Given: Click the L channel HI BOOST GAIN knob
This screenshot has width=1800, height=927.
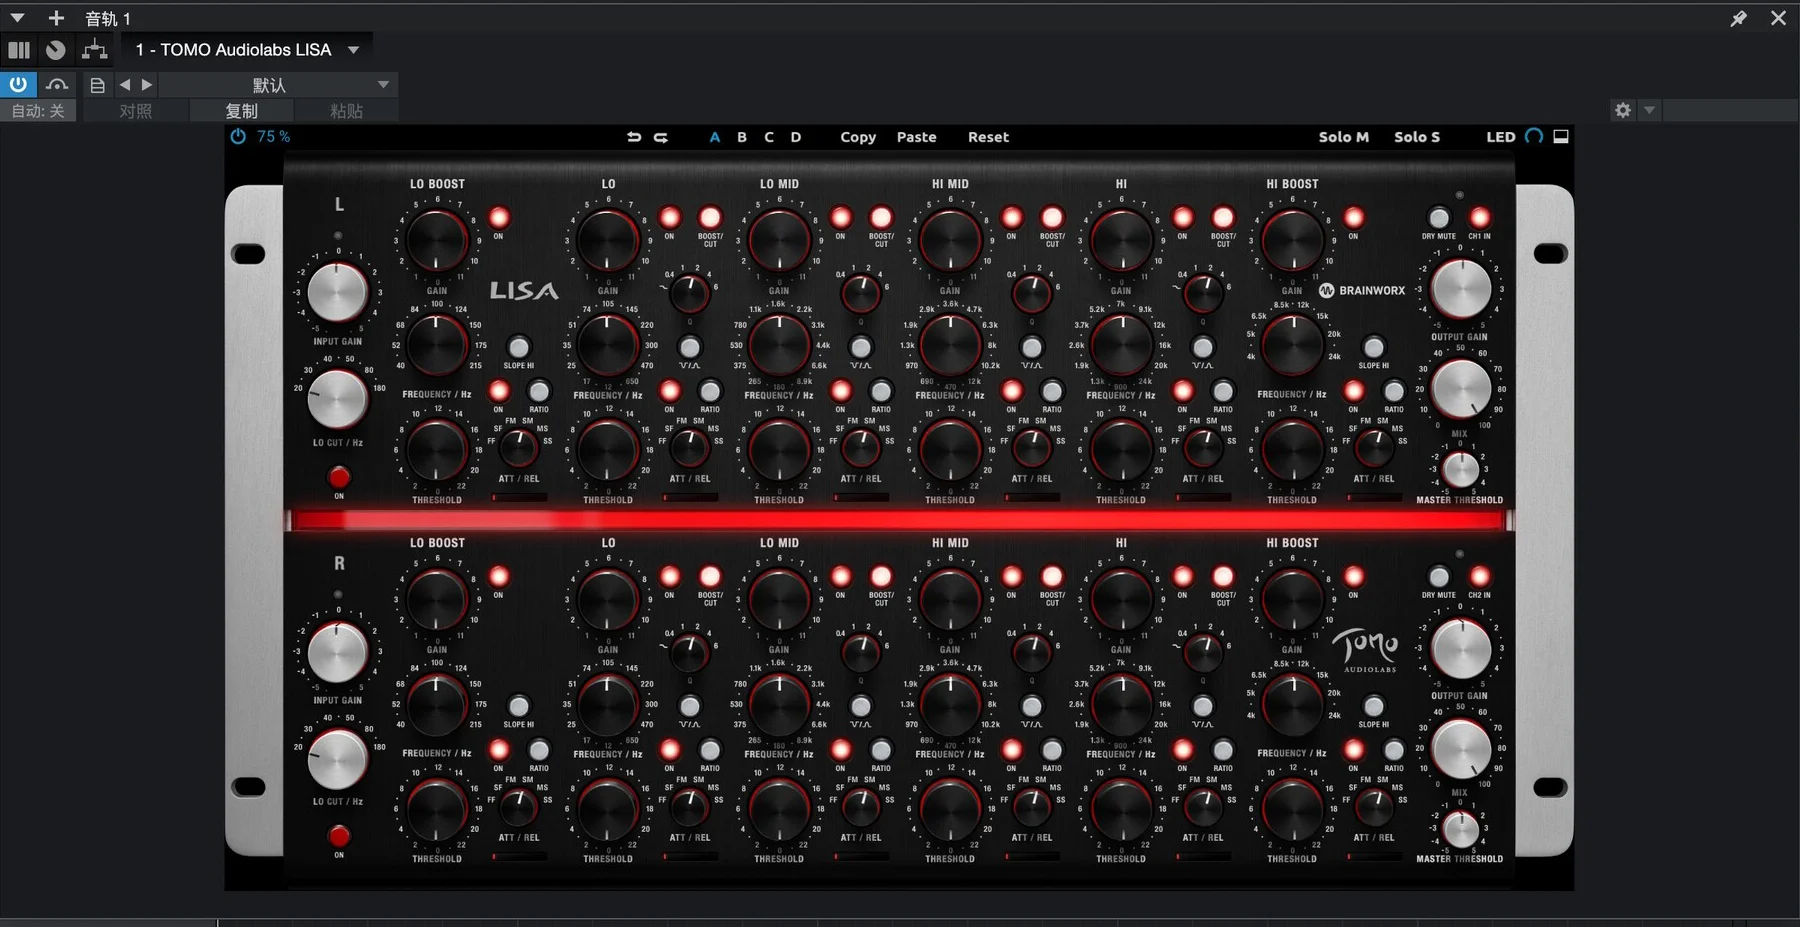Looking at the screenshot, I should (x=1292, y=241).
